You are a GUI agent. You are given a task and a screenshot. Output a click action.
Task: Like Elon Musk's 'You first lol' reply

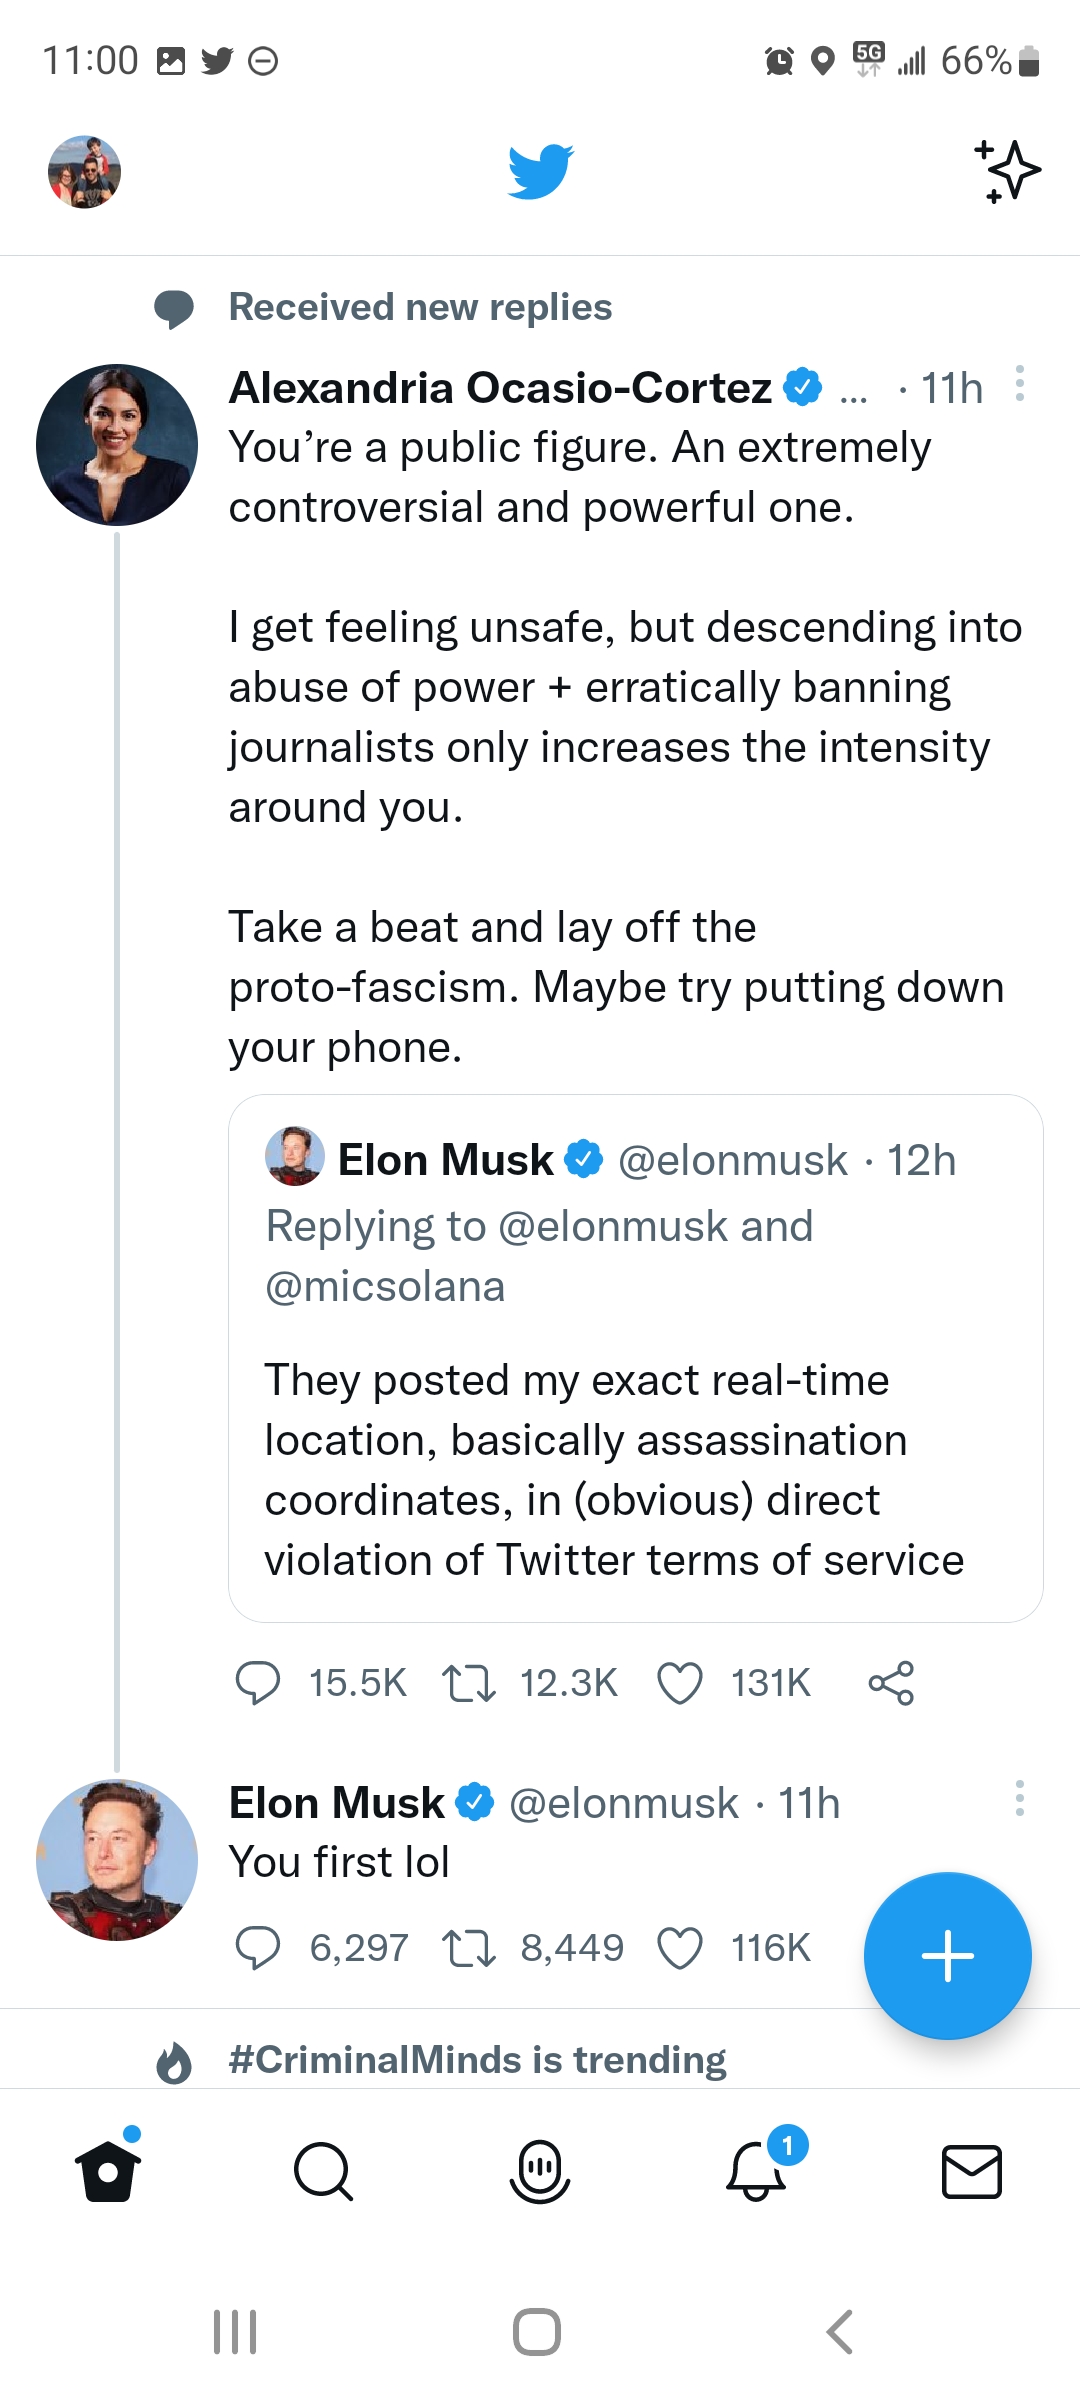point(680,1948)
